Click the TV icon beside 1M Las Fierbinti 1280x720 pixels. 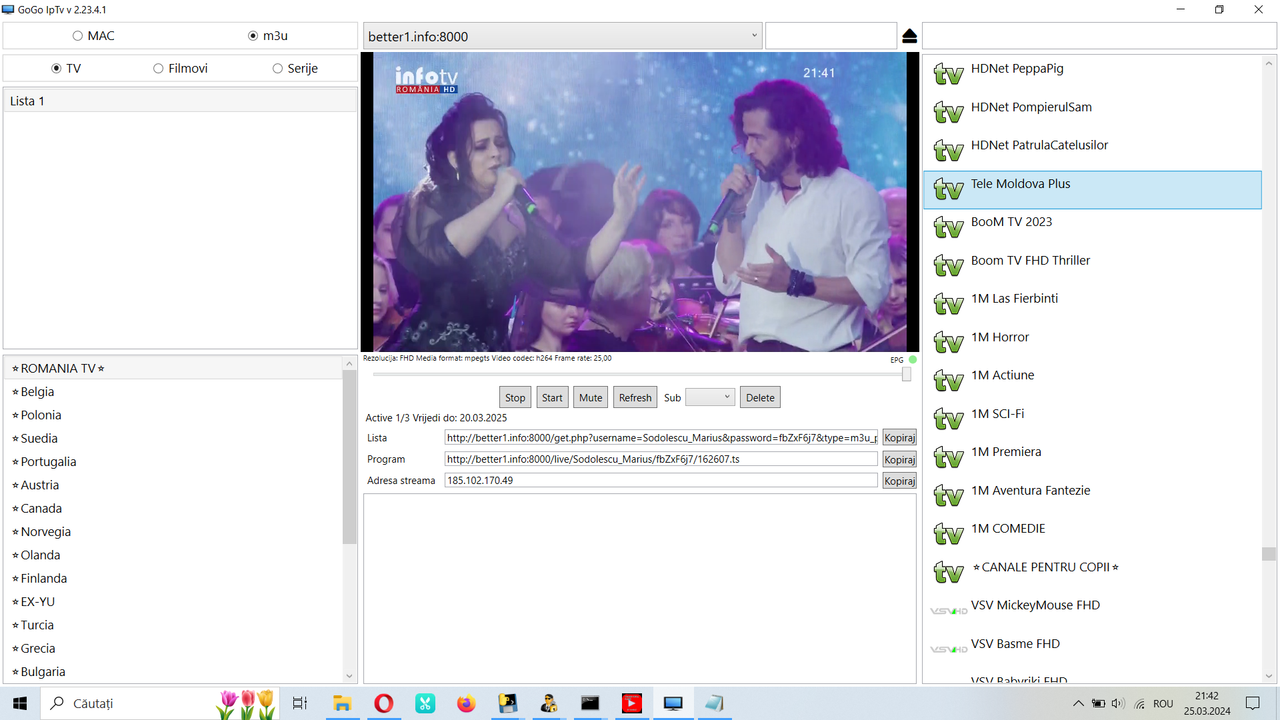click(x=948, y=304)
